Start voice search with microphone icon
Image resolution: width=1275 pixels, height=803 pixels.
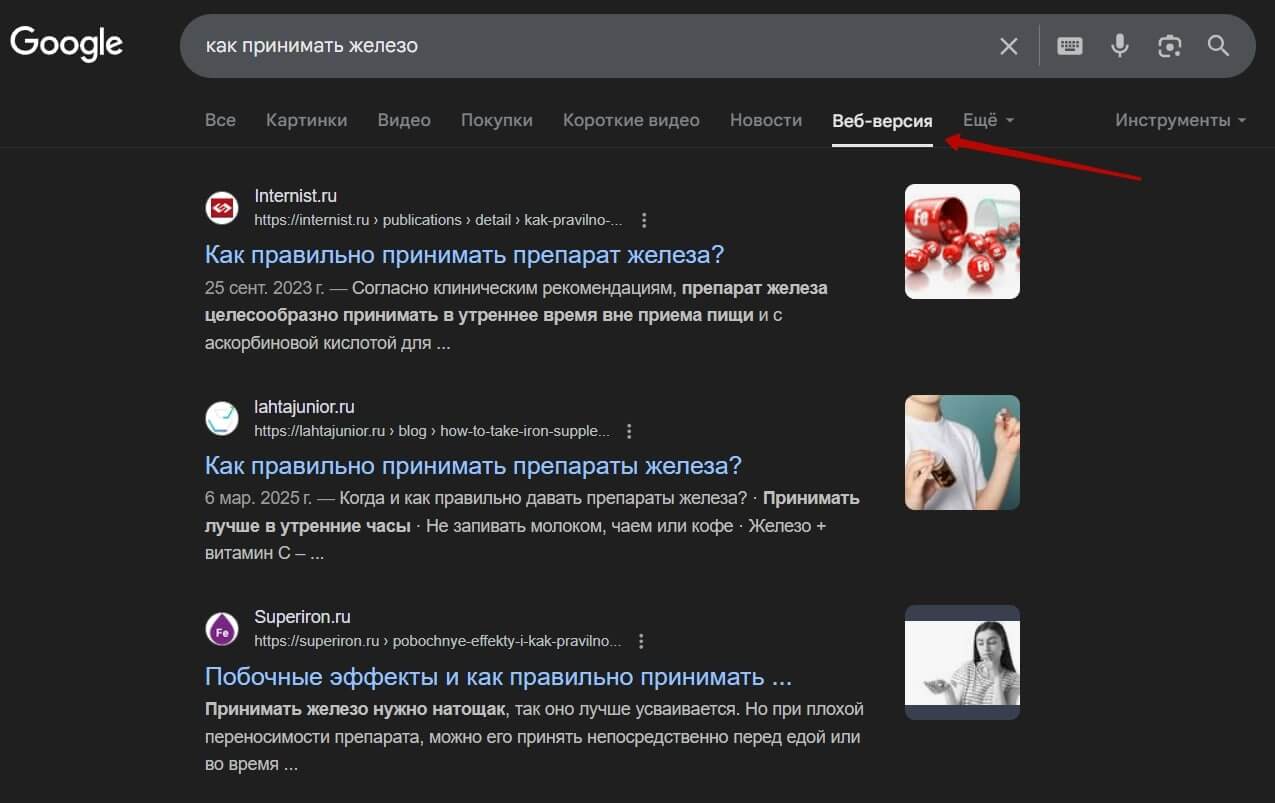[x=1120, y=46]
